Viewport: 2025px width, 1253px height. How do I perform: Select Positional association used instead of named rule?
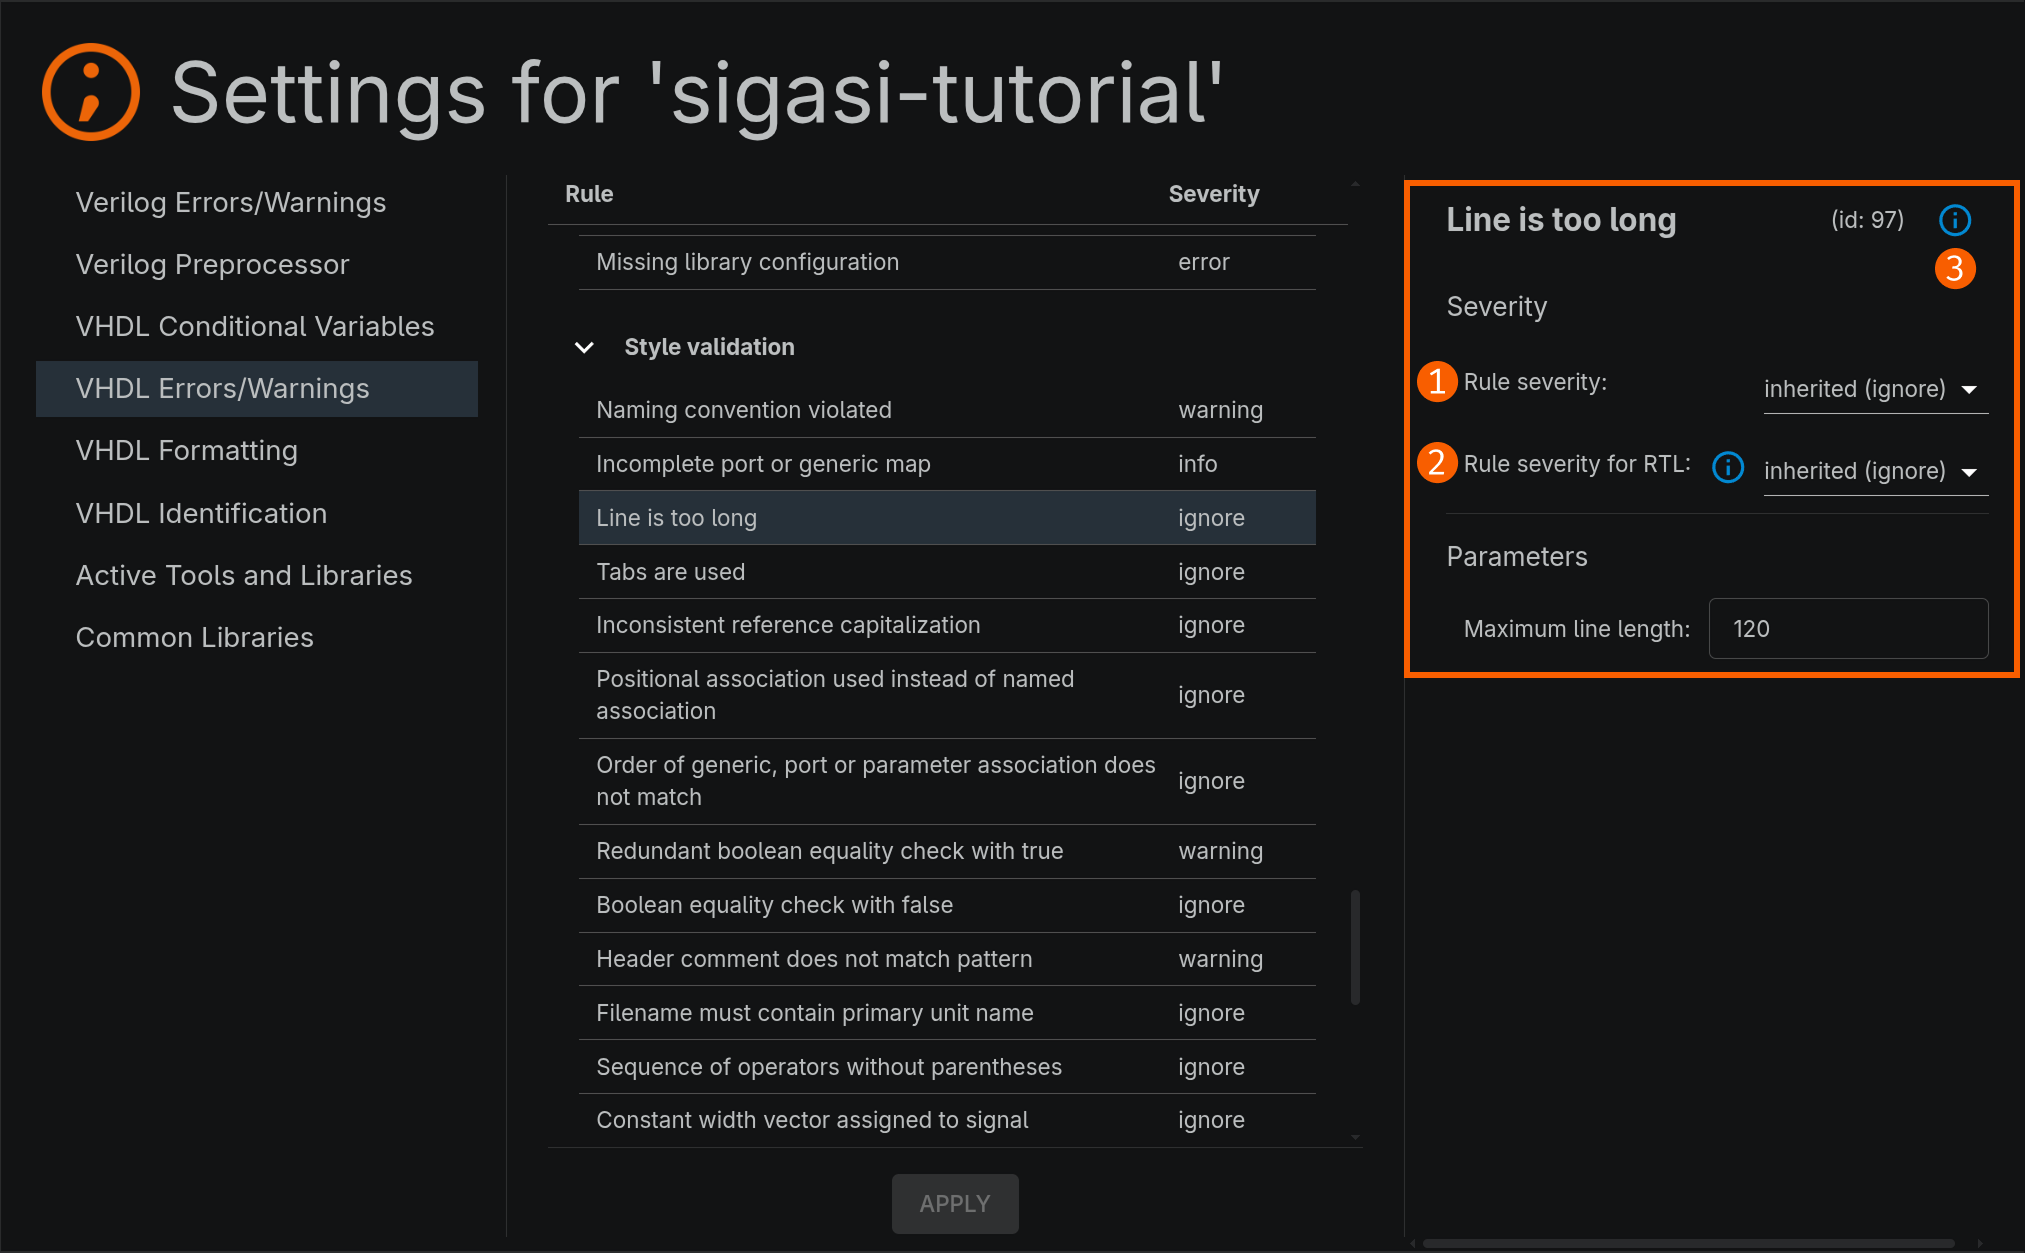click(947, 695)
